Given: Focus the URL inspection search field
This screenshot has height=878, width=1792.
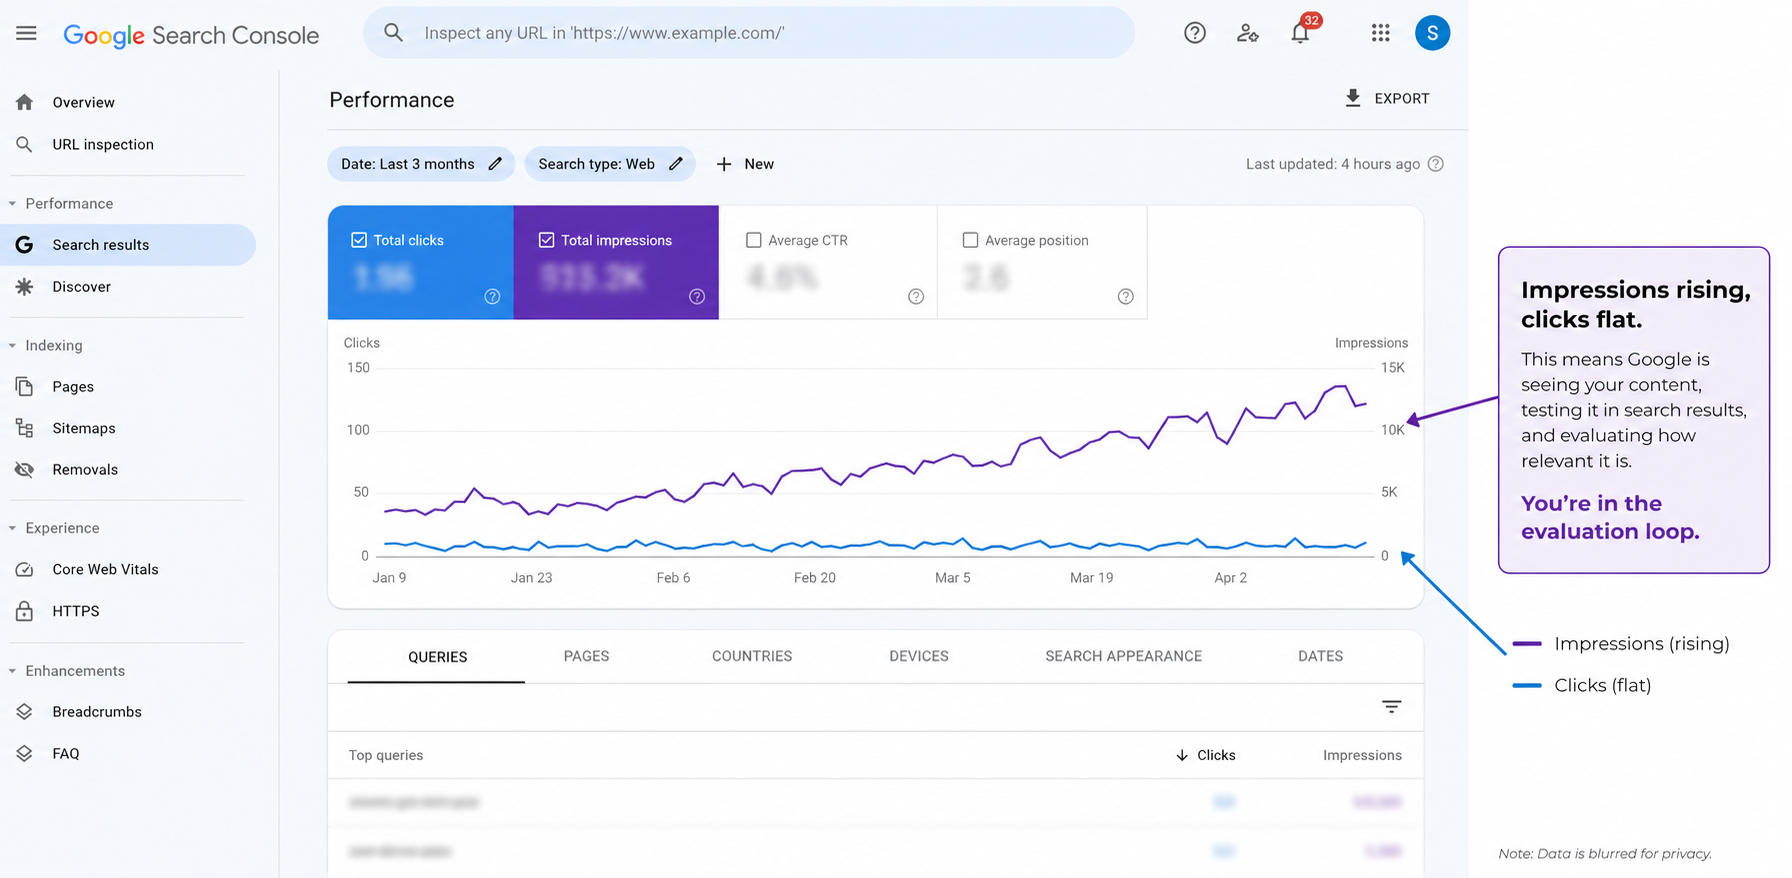Looking at the screenshot, I should coord(749,33).
